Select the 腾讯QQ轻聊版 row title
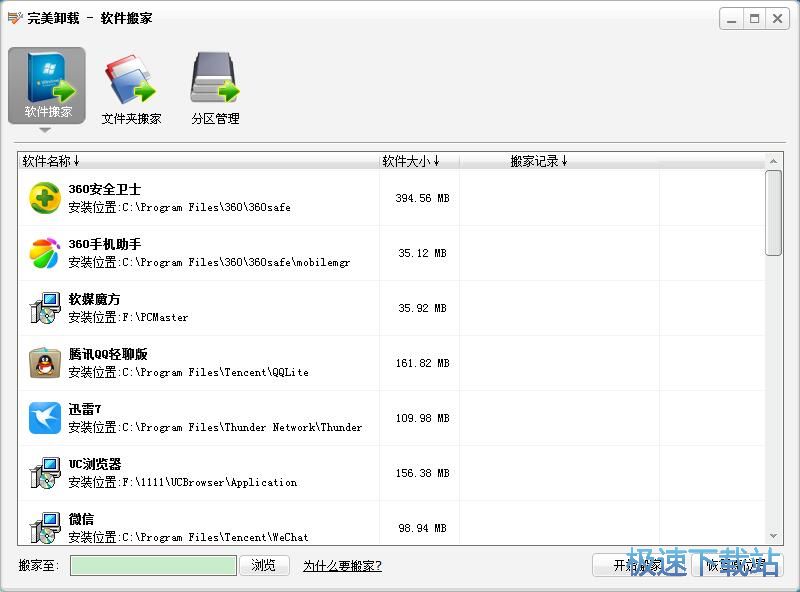 pyautogui.click(x=108, y=354)
